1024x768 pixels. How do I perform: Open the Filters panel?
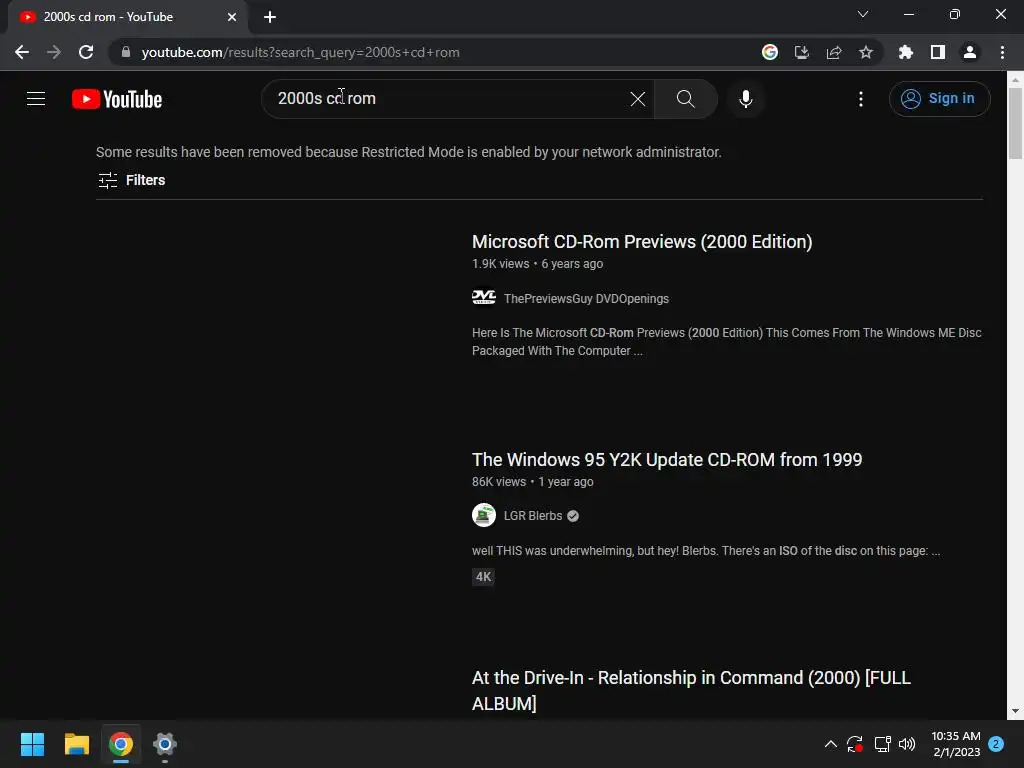(x=131, y=180)
